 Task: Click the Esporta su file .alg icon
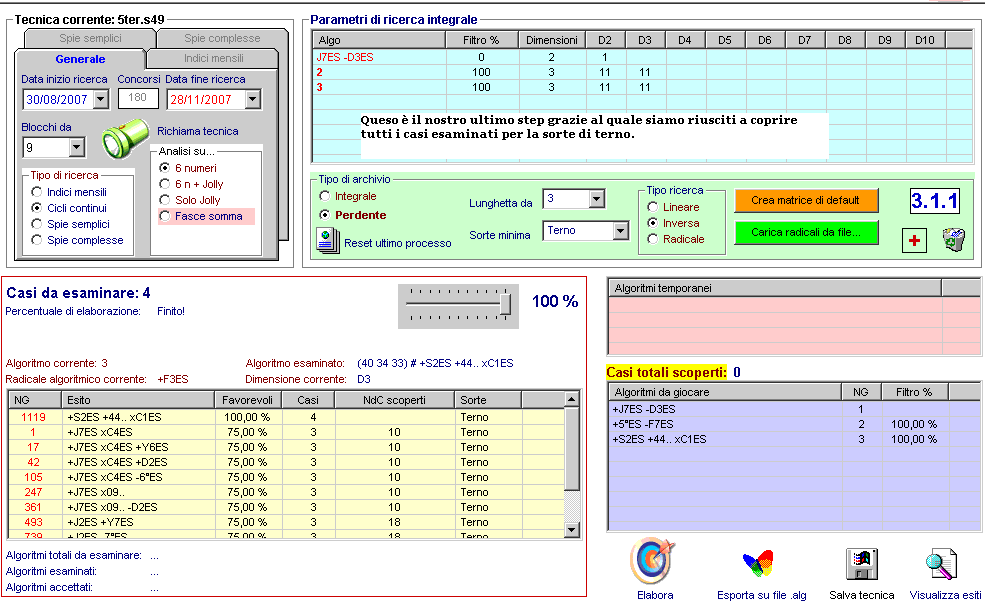(x=758, y=563)
